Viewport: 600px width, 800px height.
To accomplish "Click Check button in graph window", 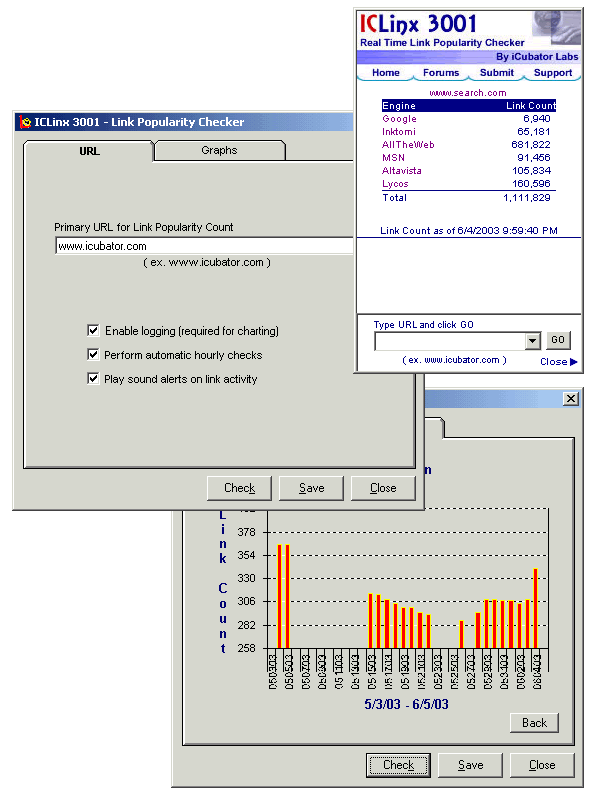I will pyautogui.click(x=398, y=765).
